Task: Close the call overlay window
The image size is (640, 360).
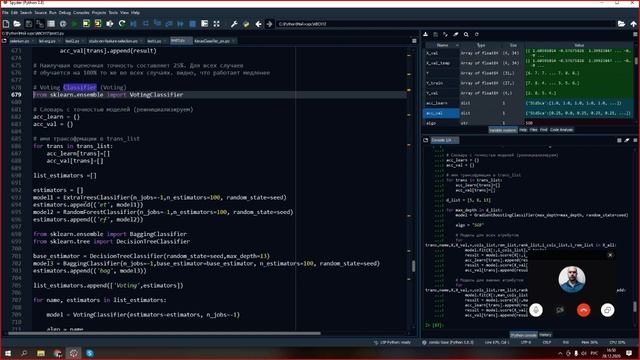Action: (610, 255)
